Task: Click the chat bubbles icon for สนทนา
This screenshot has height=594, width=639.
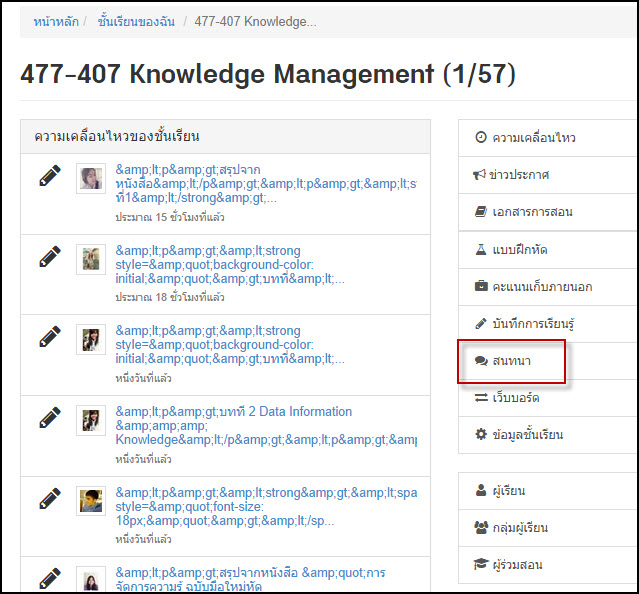Action: 481,361
